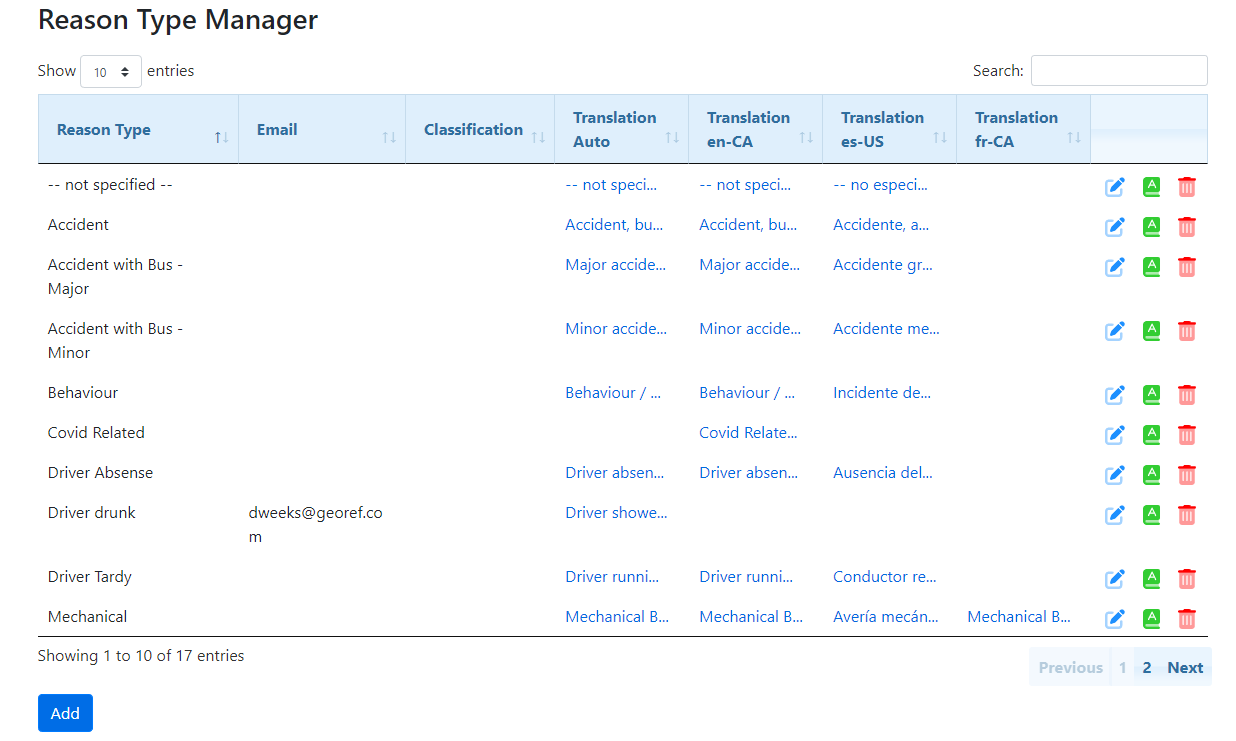Click the Next pagination button

tap(1185, 668)
